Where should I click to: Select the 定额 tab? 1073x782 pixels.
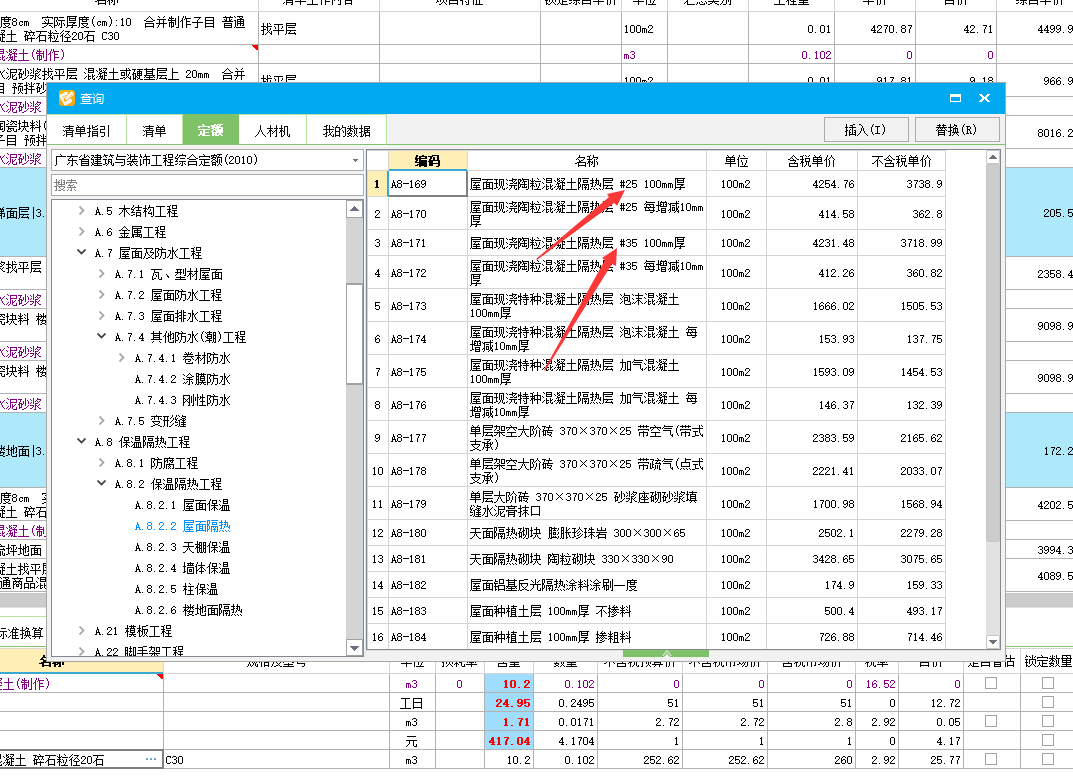tap(210, 130)
